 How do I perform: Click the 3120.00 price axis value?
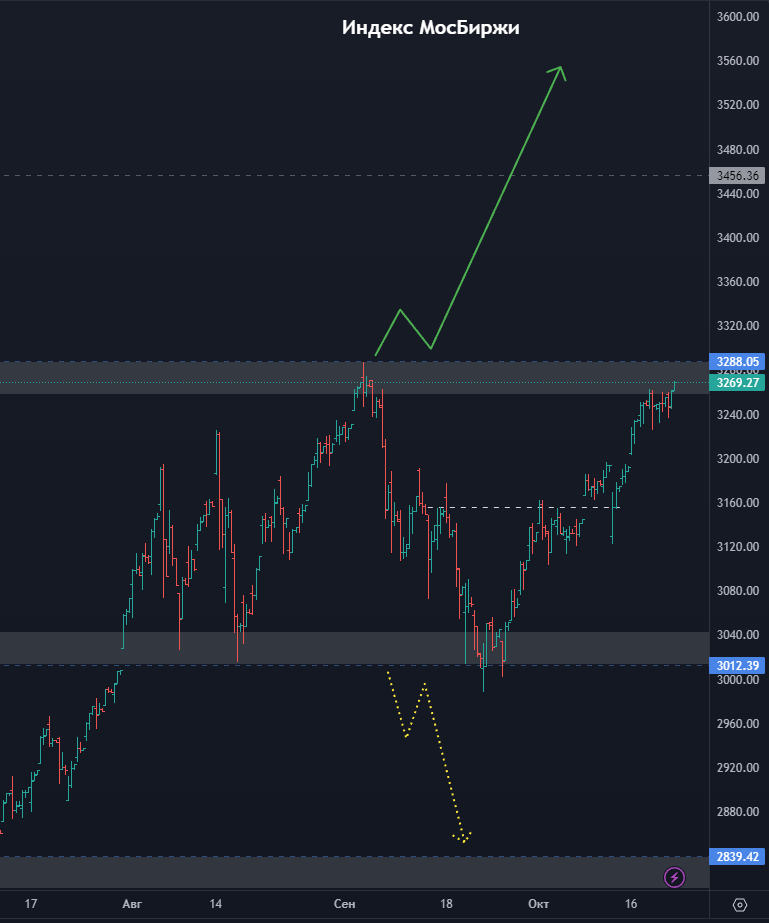(x=737, y=547)
